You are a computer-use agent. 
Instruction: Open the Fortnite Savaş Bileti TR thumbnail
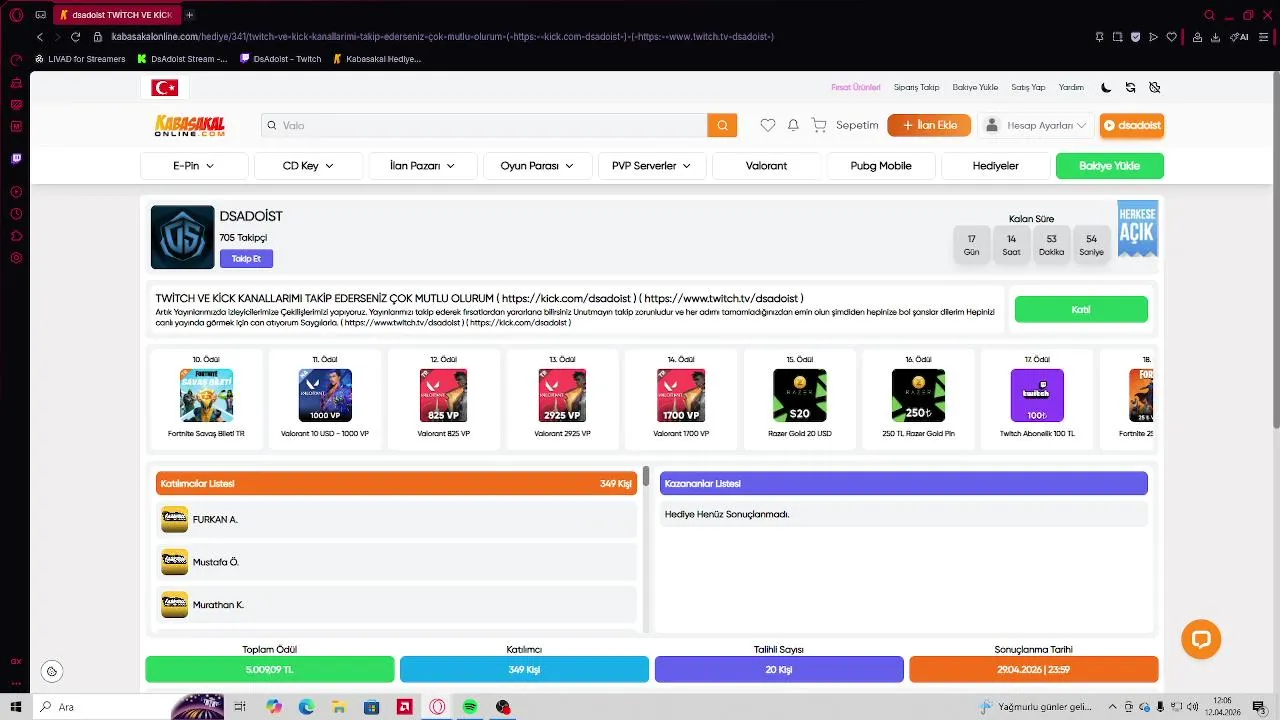[206, 396]
